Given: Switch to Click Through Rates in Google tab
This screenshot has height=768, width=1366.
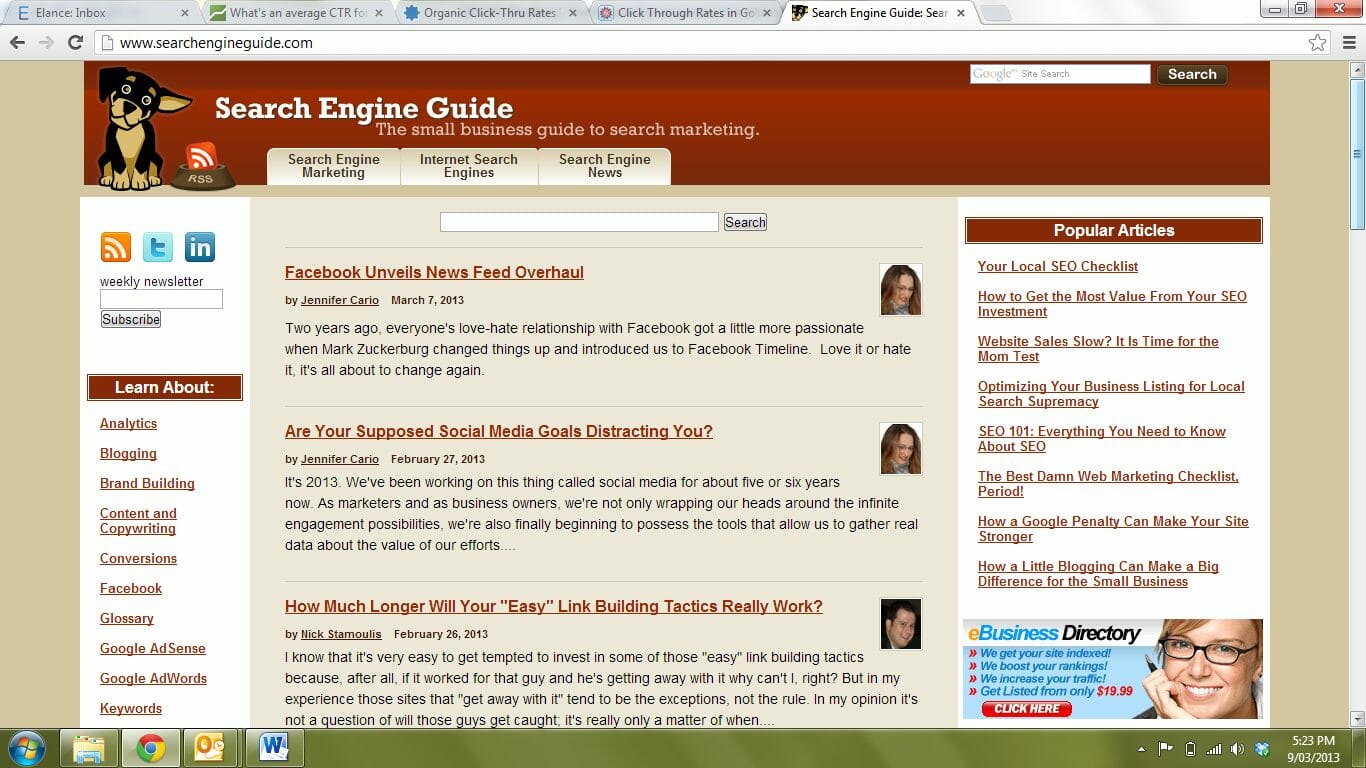Looking at the screenshot, I should [686, 13].
